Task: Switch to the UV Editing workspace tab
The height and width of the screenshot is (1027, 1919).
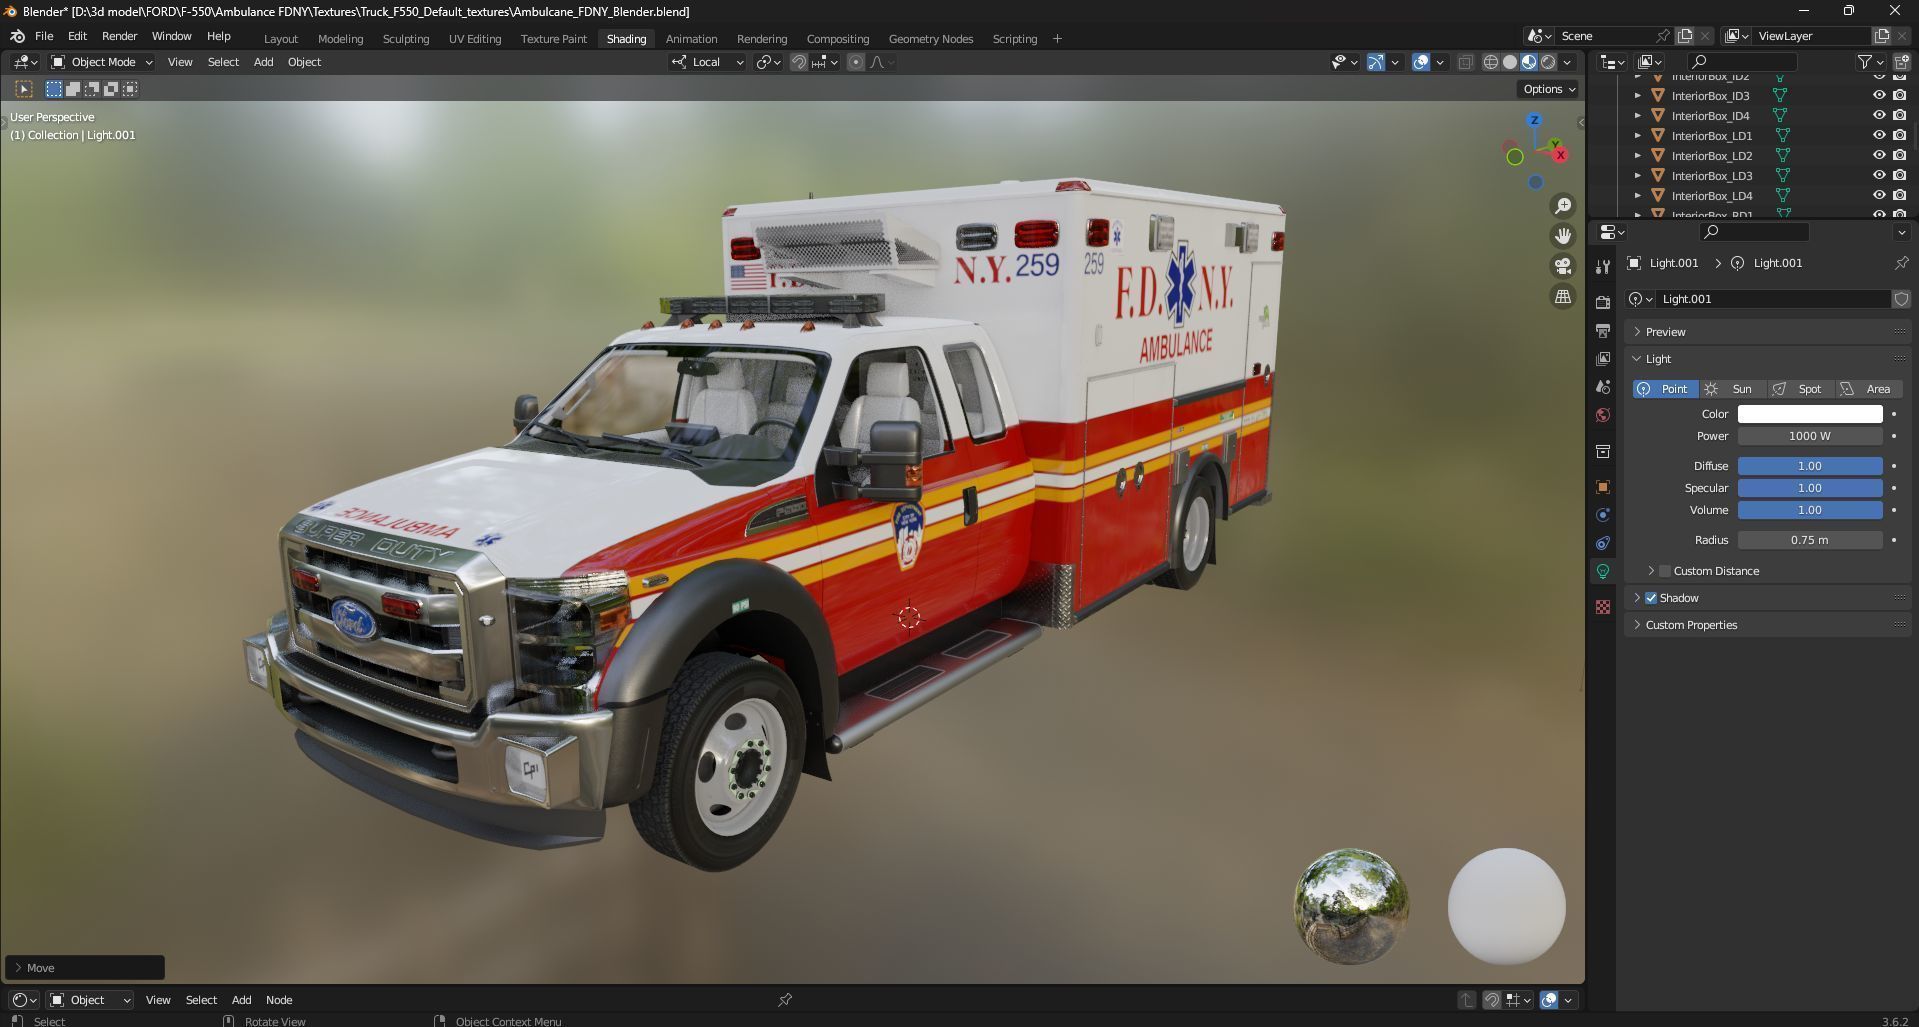Action: [x=474, y=39]
